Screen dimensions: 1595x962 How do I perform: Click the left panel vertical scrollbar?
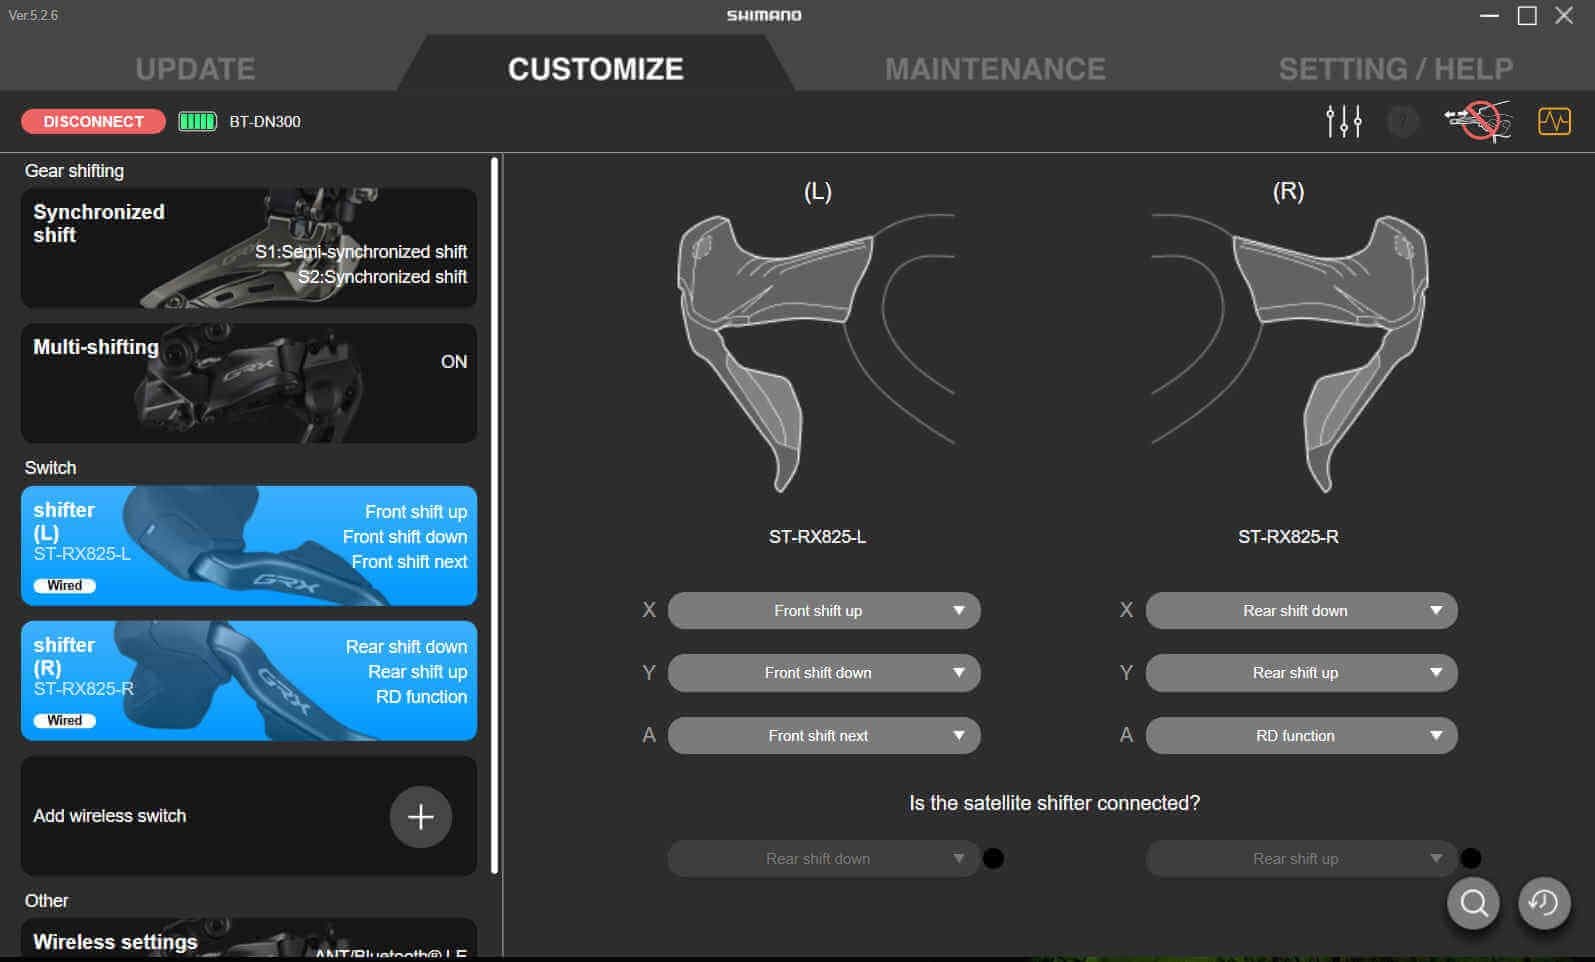pos(494,515)
